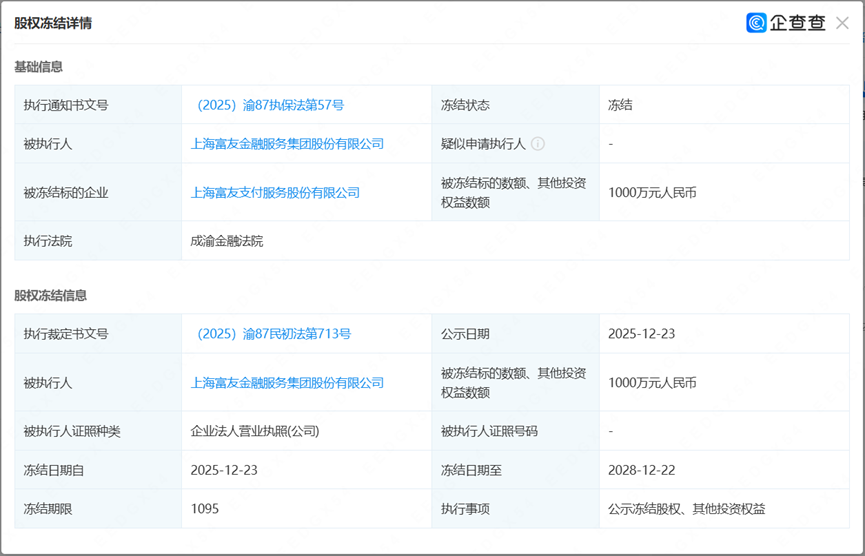This screenshot has width=865, height=556.
Task: Open 上海富友支付服务股份有限公司 company link
Action: 275,192
